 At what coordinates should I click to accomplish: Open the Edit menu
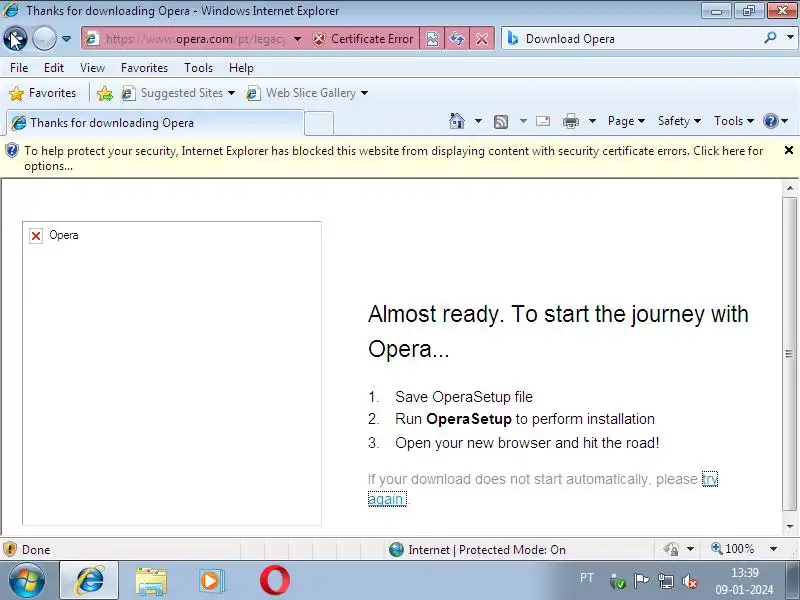(54, 68)
